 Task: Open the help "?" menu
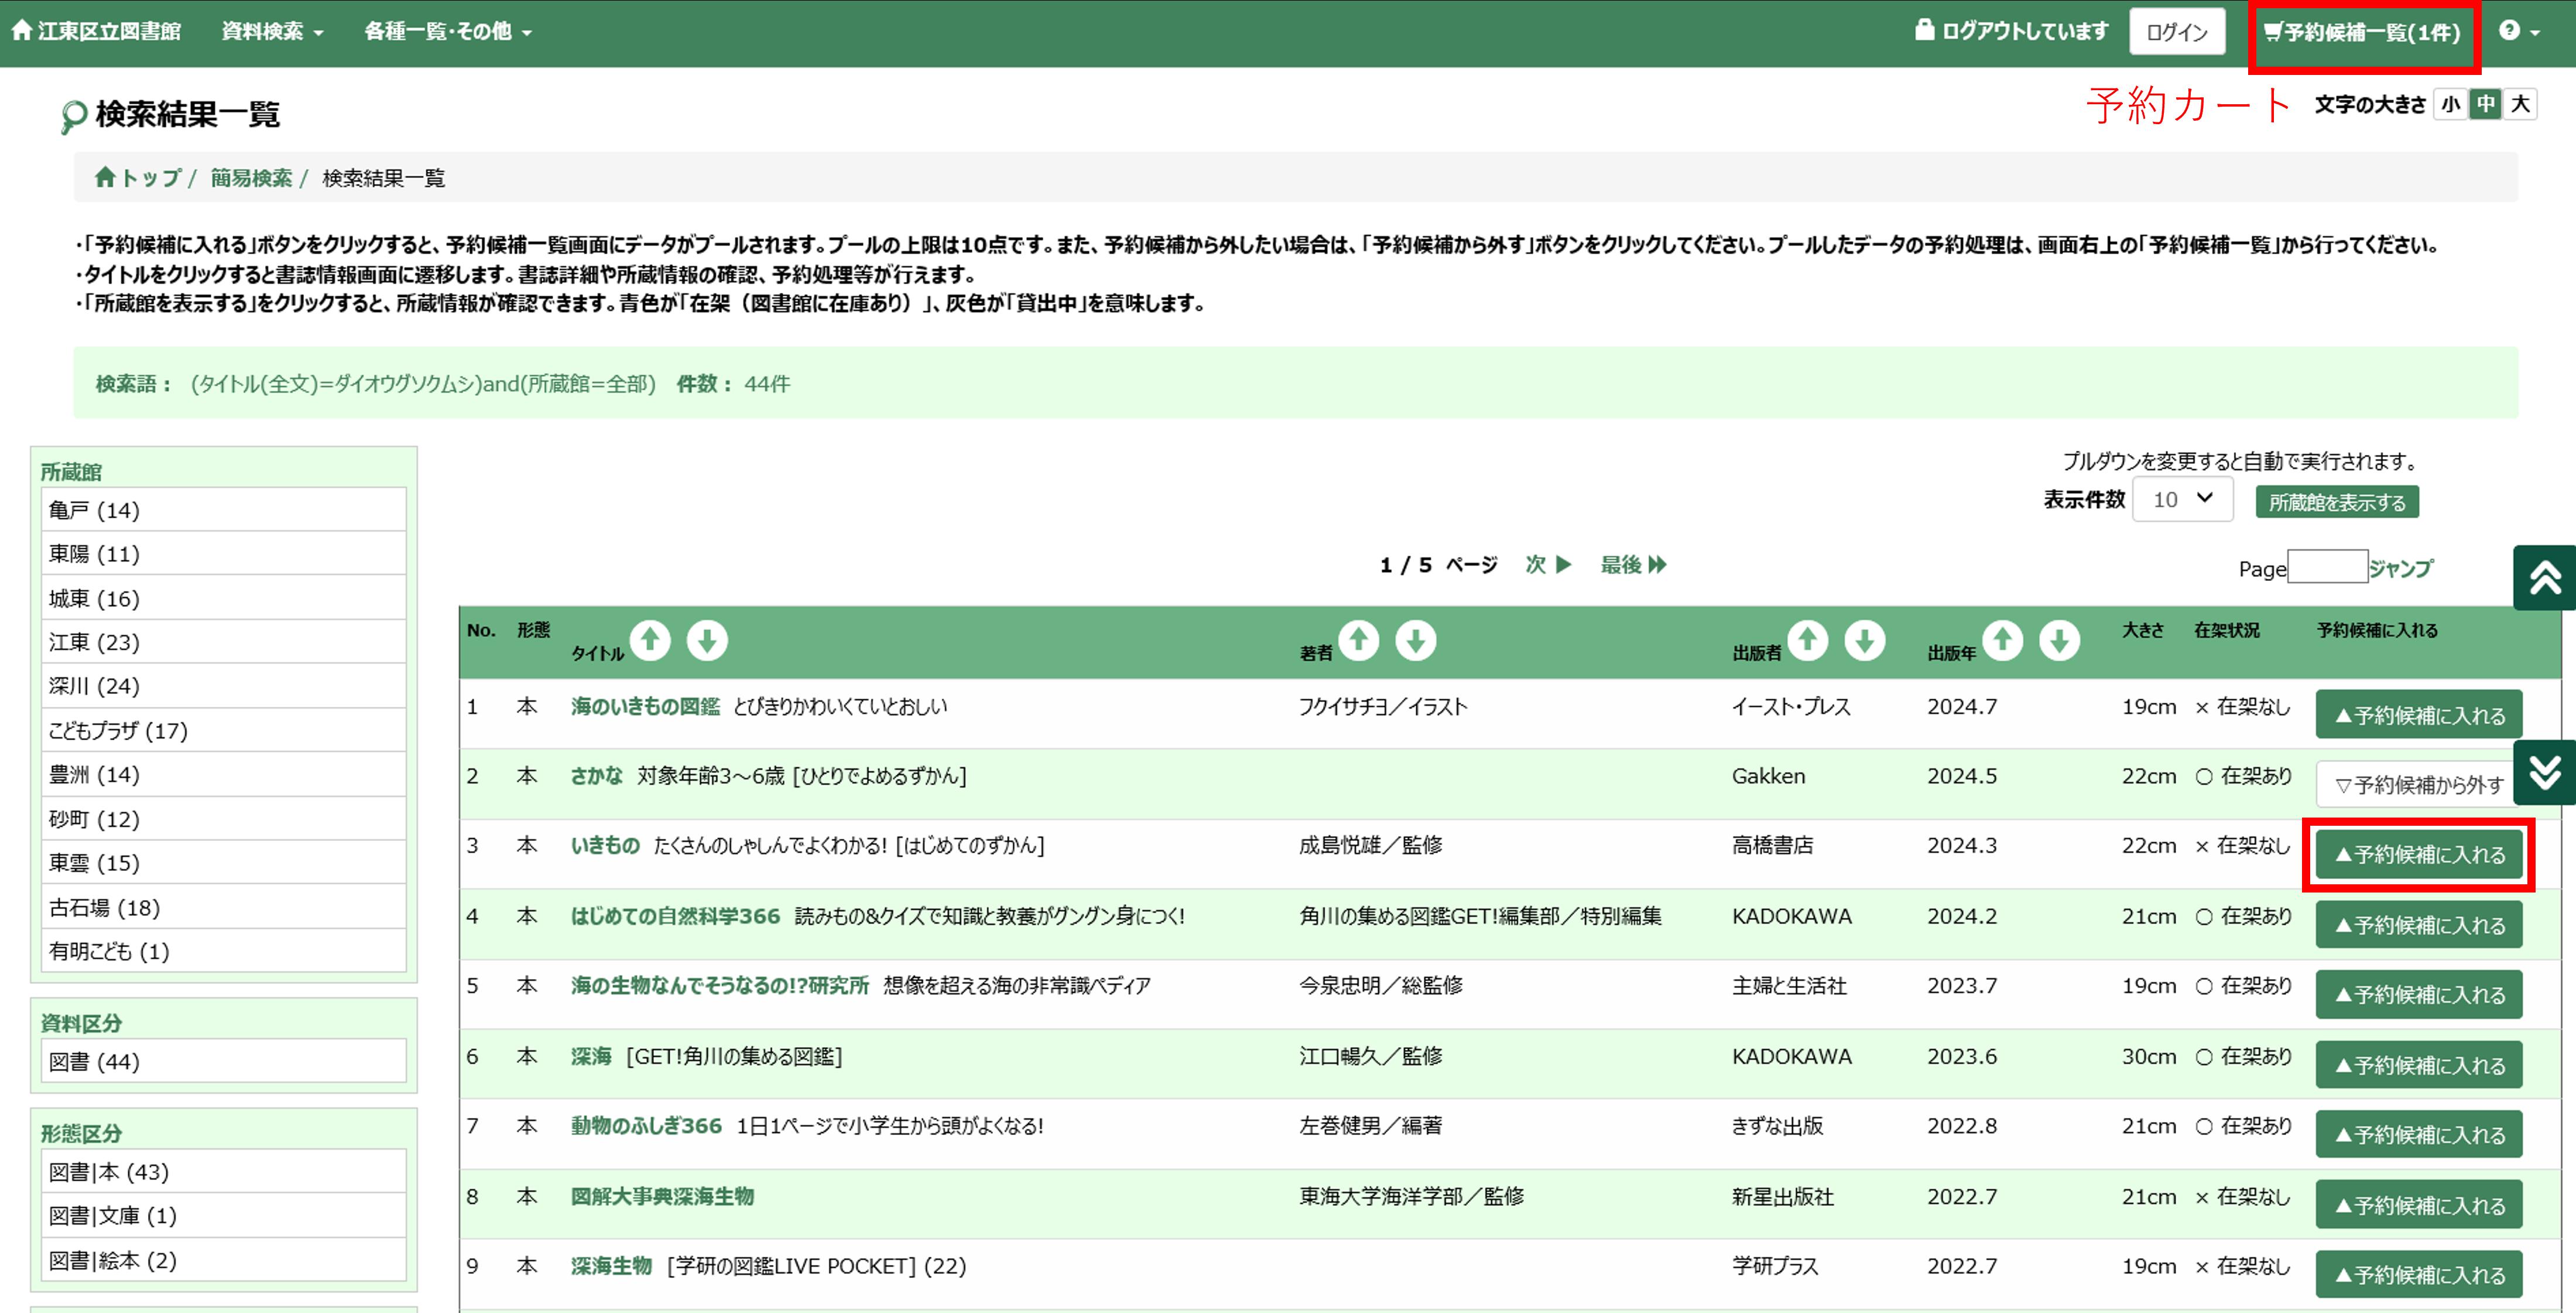click(x=2510, y=30)
